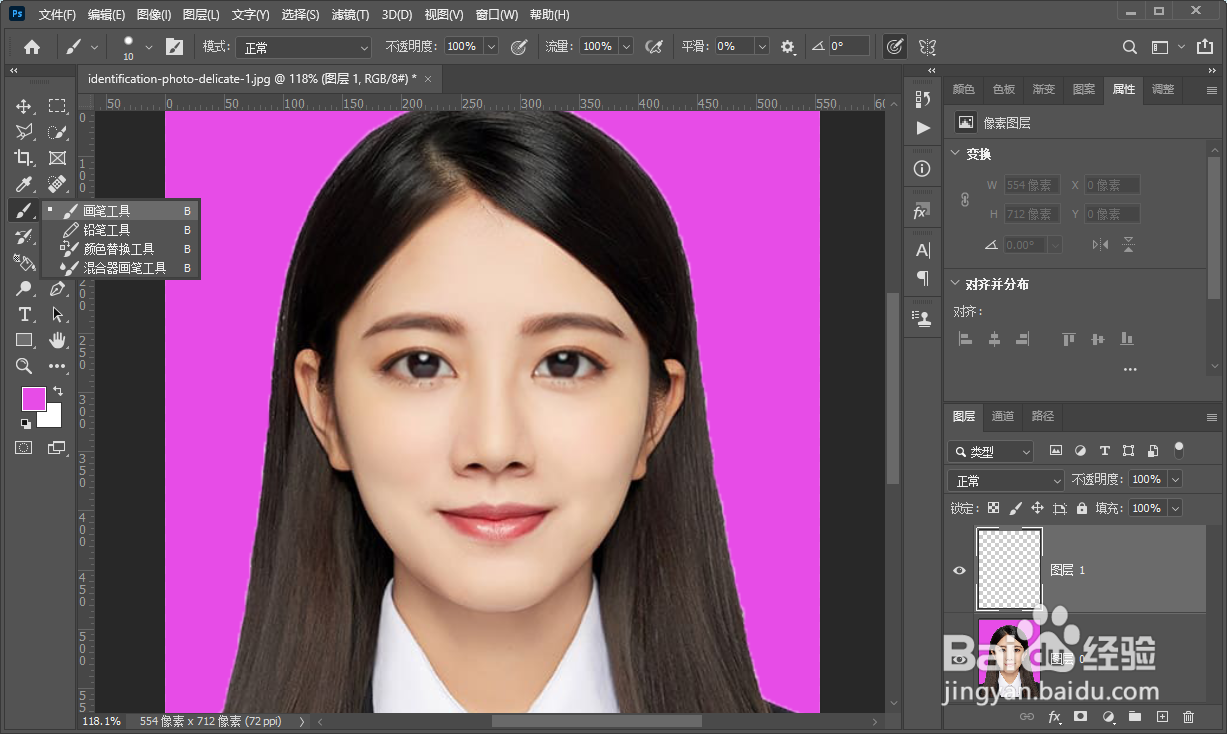Viewport: 1227px width, 734px height.
Task: Delete layer using the trash icon
Action: pos(1188,717)
